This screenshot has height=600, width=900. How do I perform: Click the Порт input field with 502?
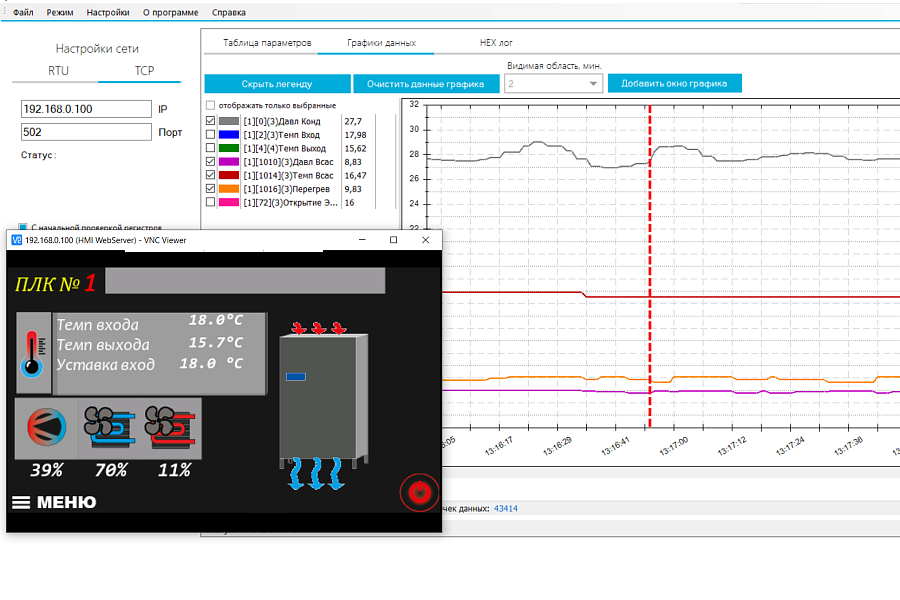click(86, 132)
